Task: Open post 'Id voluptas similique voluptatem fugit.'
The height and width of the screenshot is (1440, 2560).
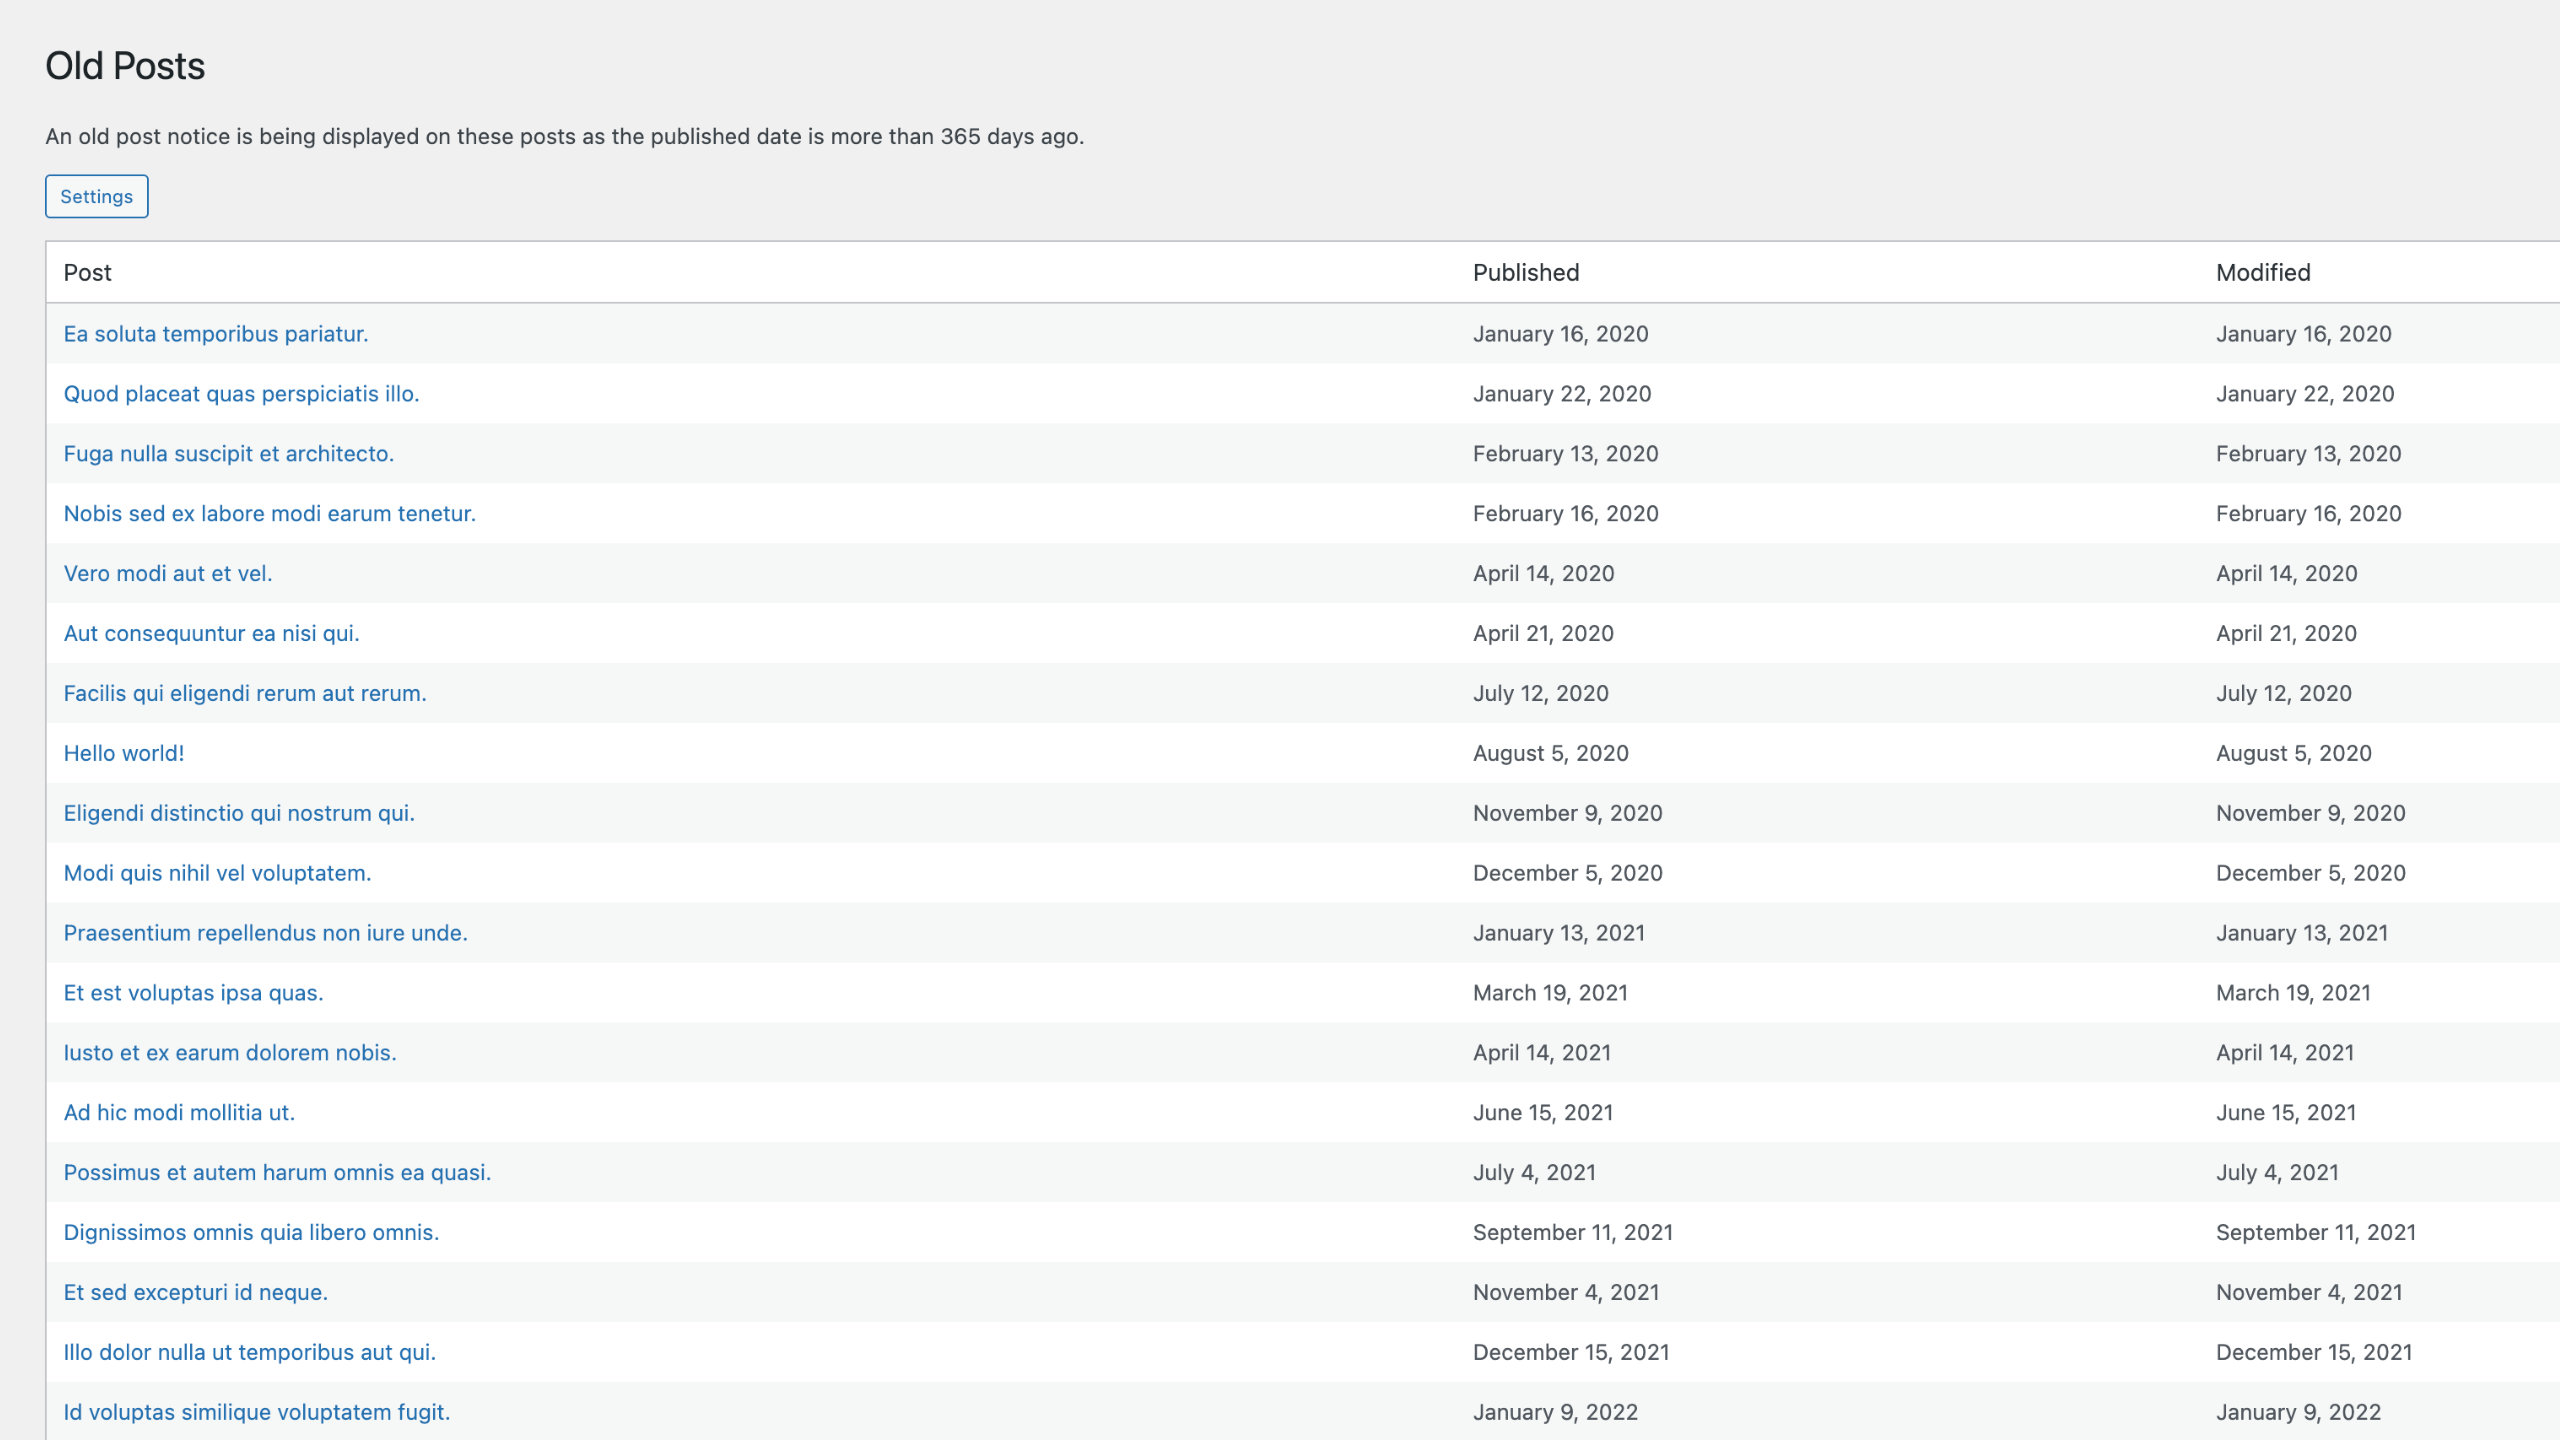Action: tap(257, 1414)
